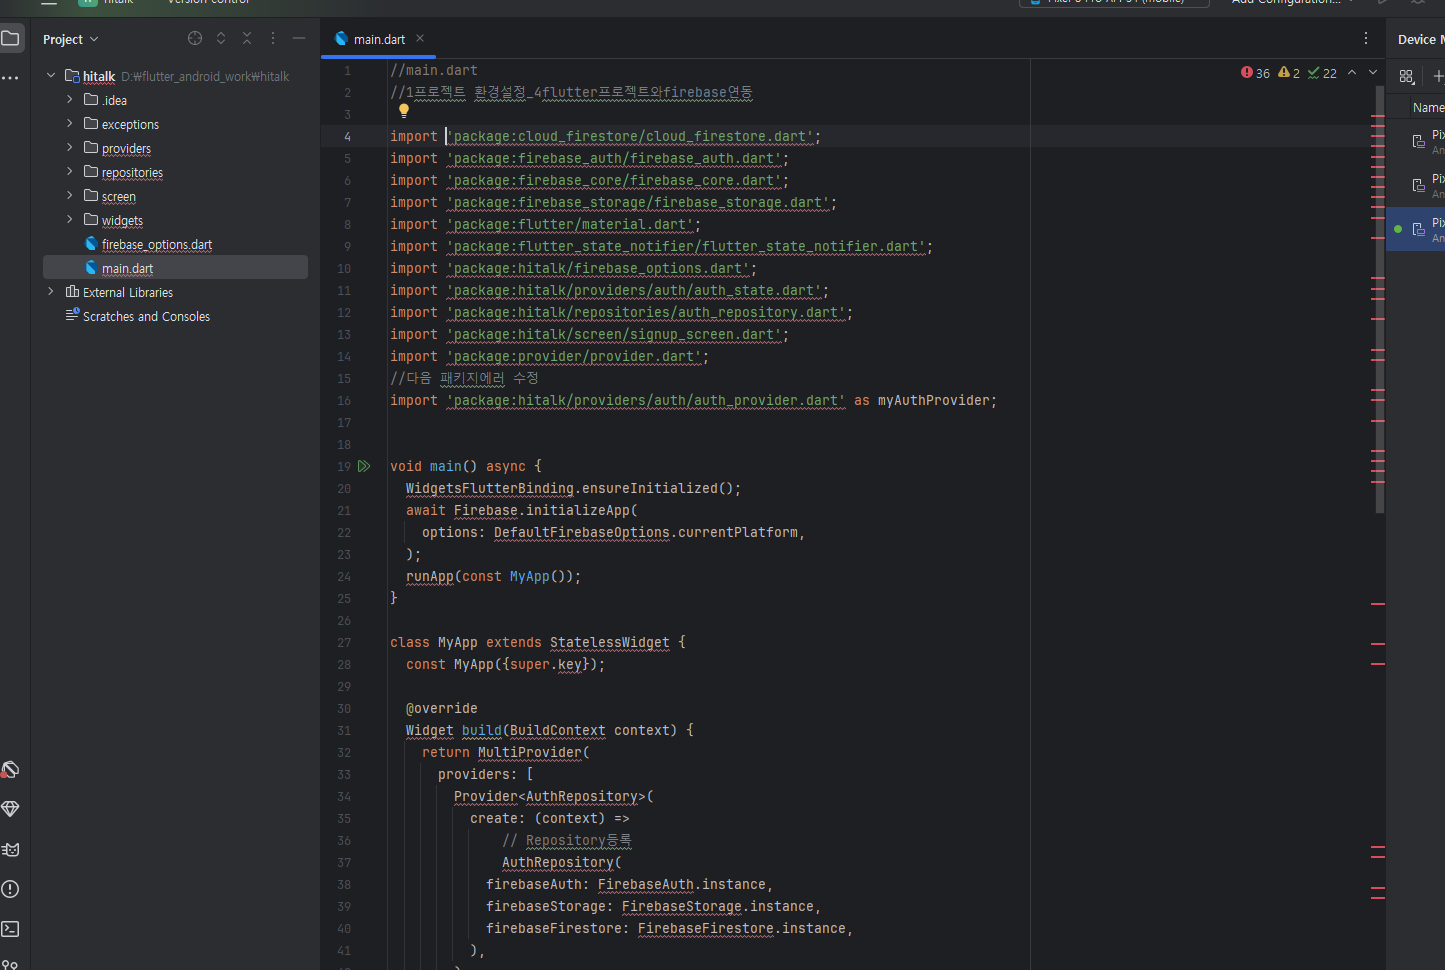1445x970 pixels.
Task: Select the repositories folder name
Action: (132, 172)
